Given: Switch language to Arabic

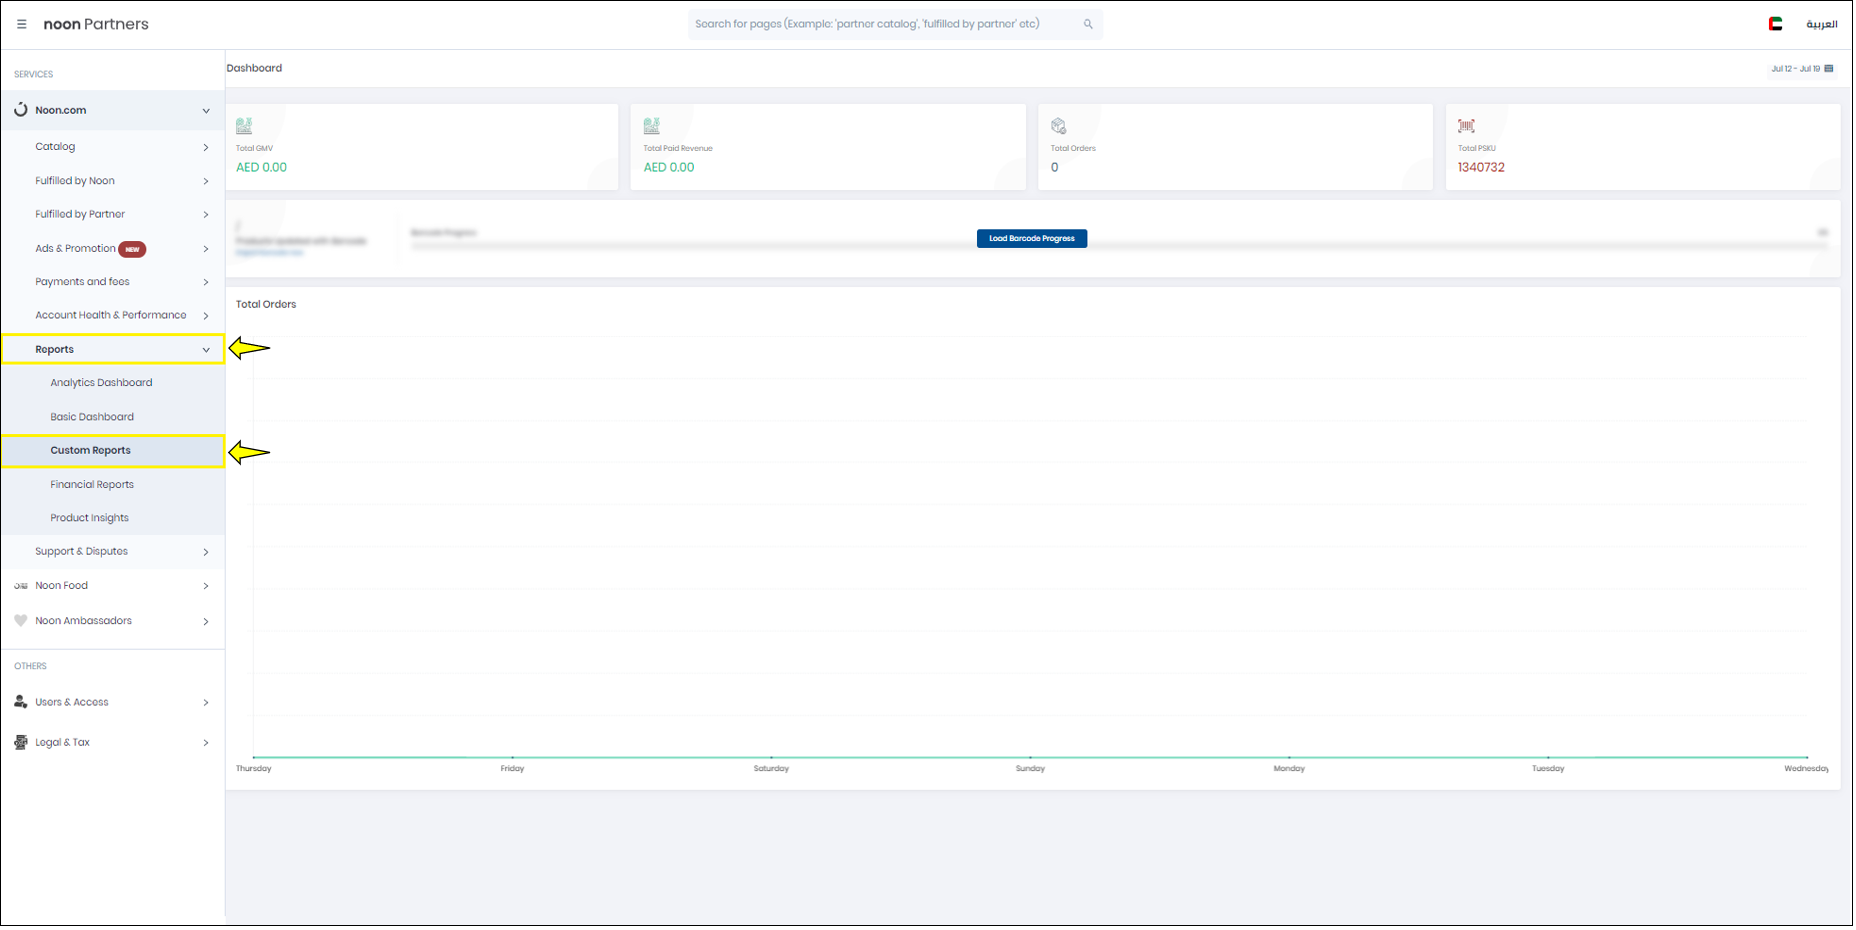Looking at the screenshot, I should pyautogui.click(x=1822, y=25).
